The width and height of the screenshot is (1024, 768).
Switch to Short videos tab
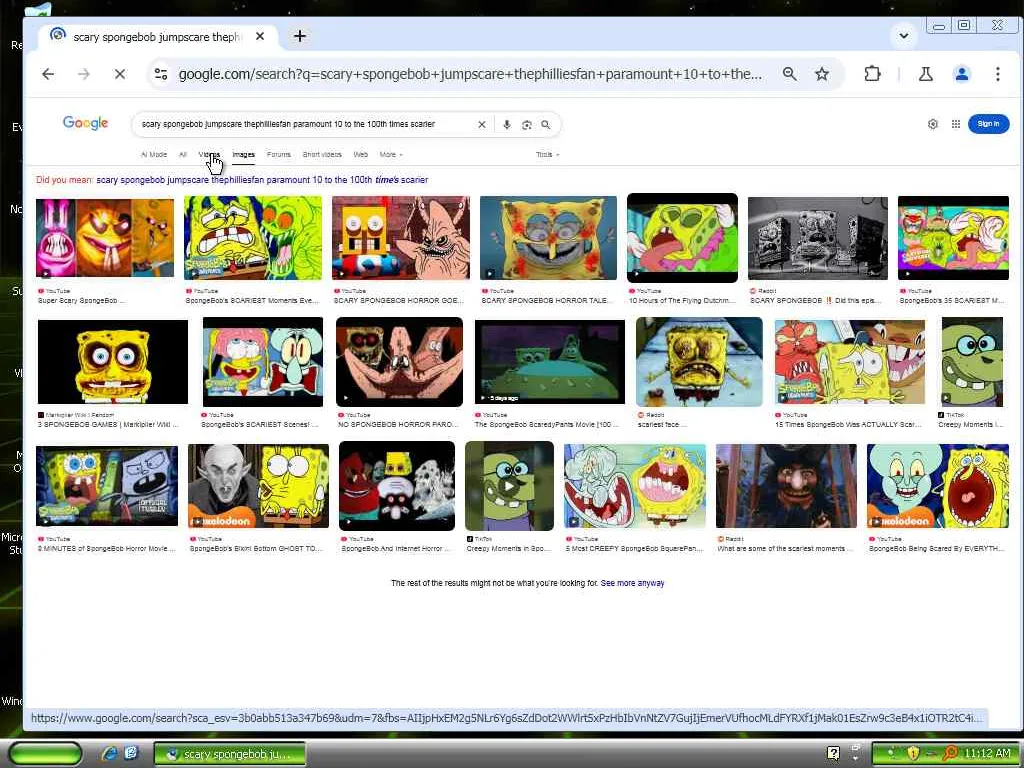322,155
